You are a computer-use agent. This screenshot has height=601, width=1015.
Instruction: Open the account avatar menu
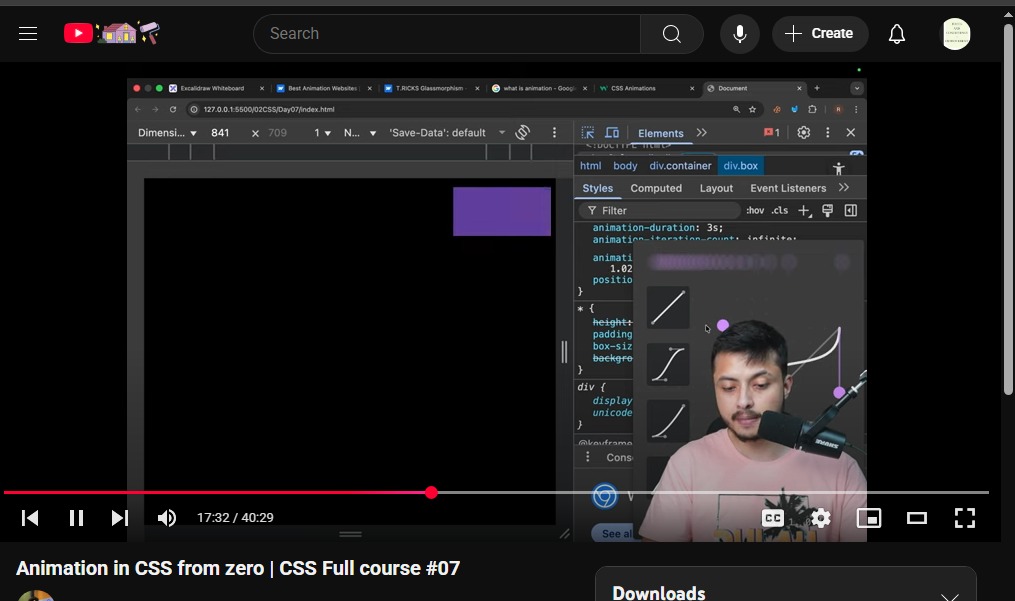pos(956,34)
